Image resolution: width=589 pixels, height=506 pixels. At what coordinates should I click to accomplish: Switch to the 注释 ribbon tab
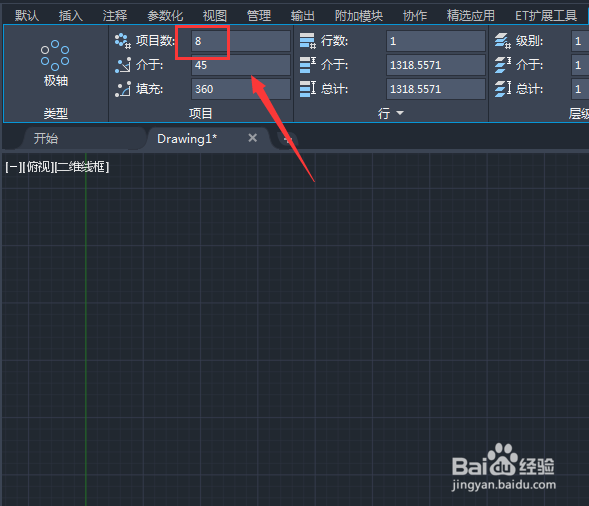pos(115,16)
